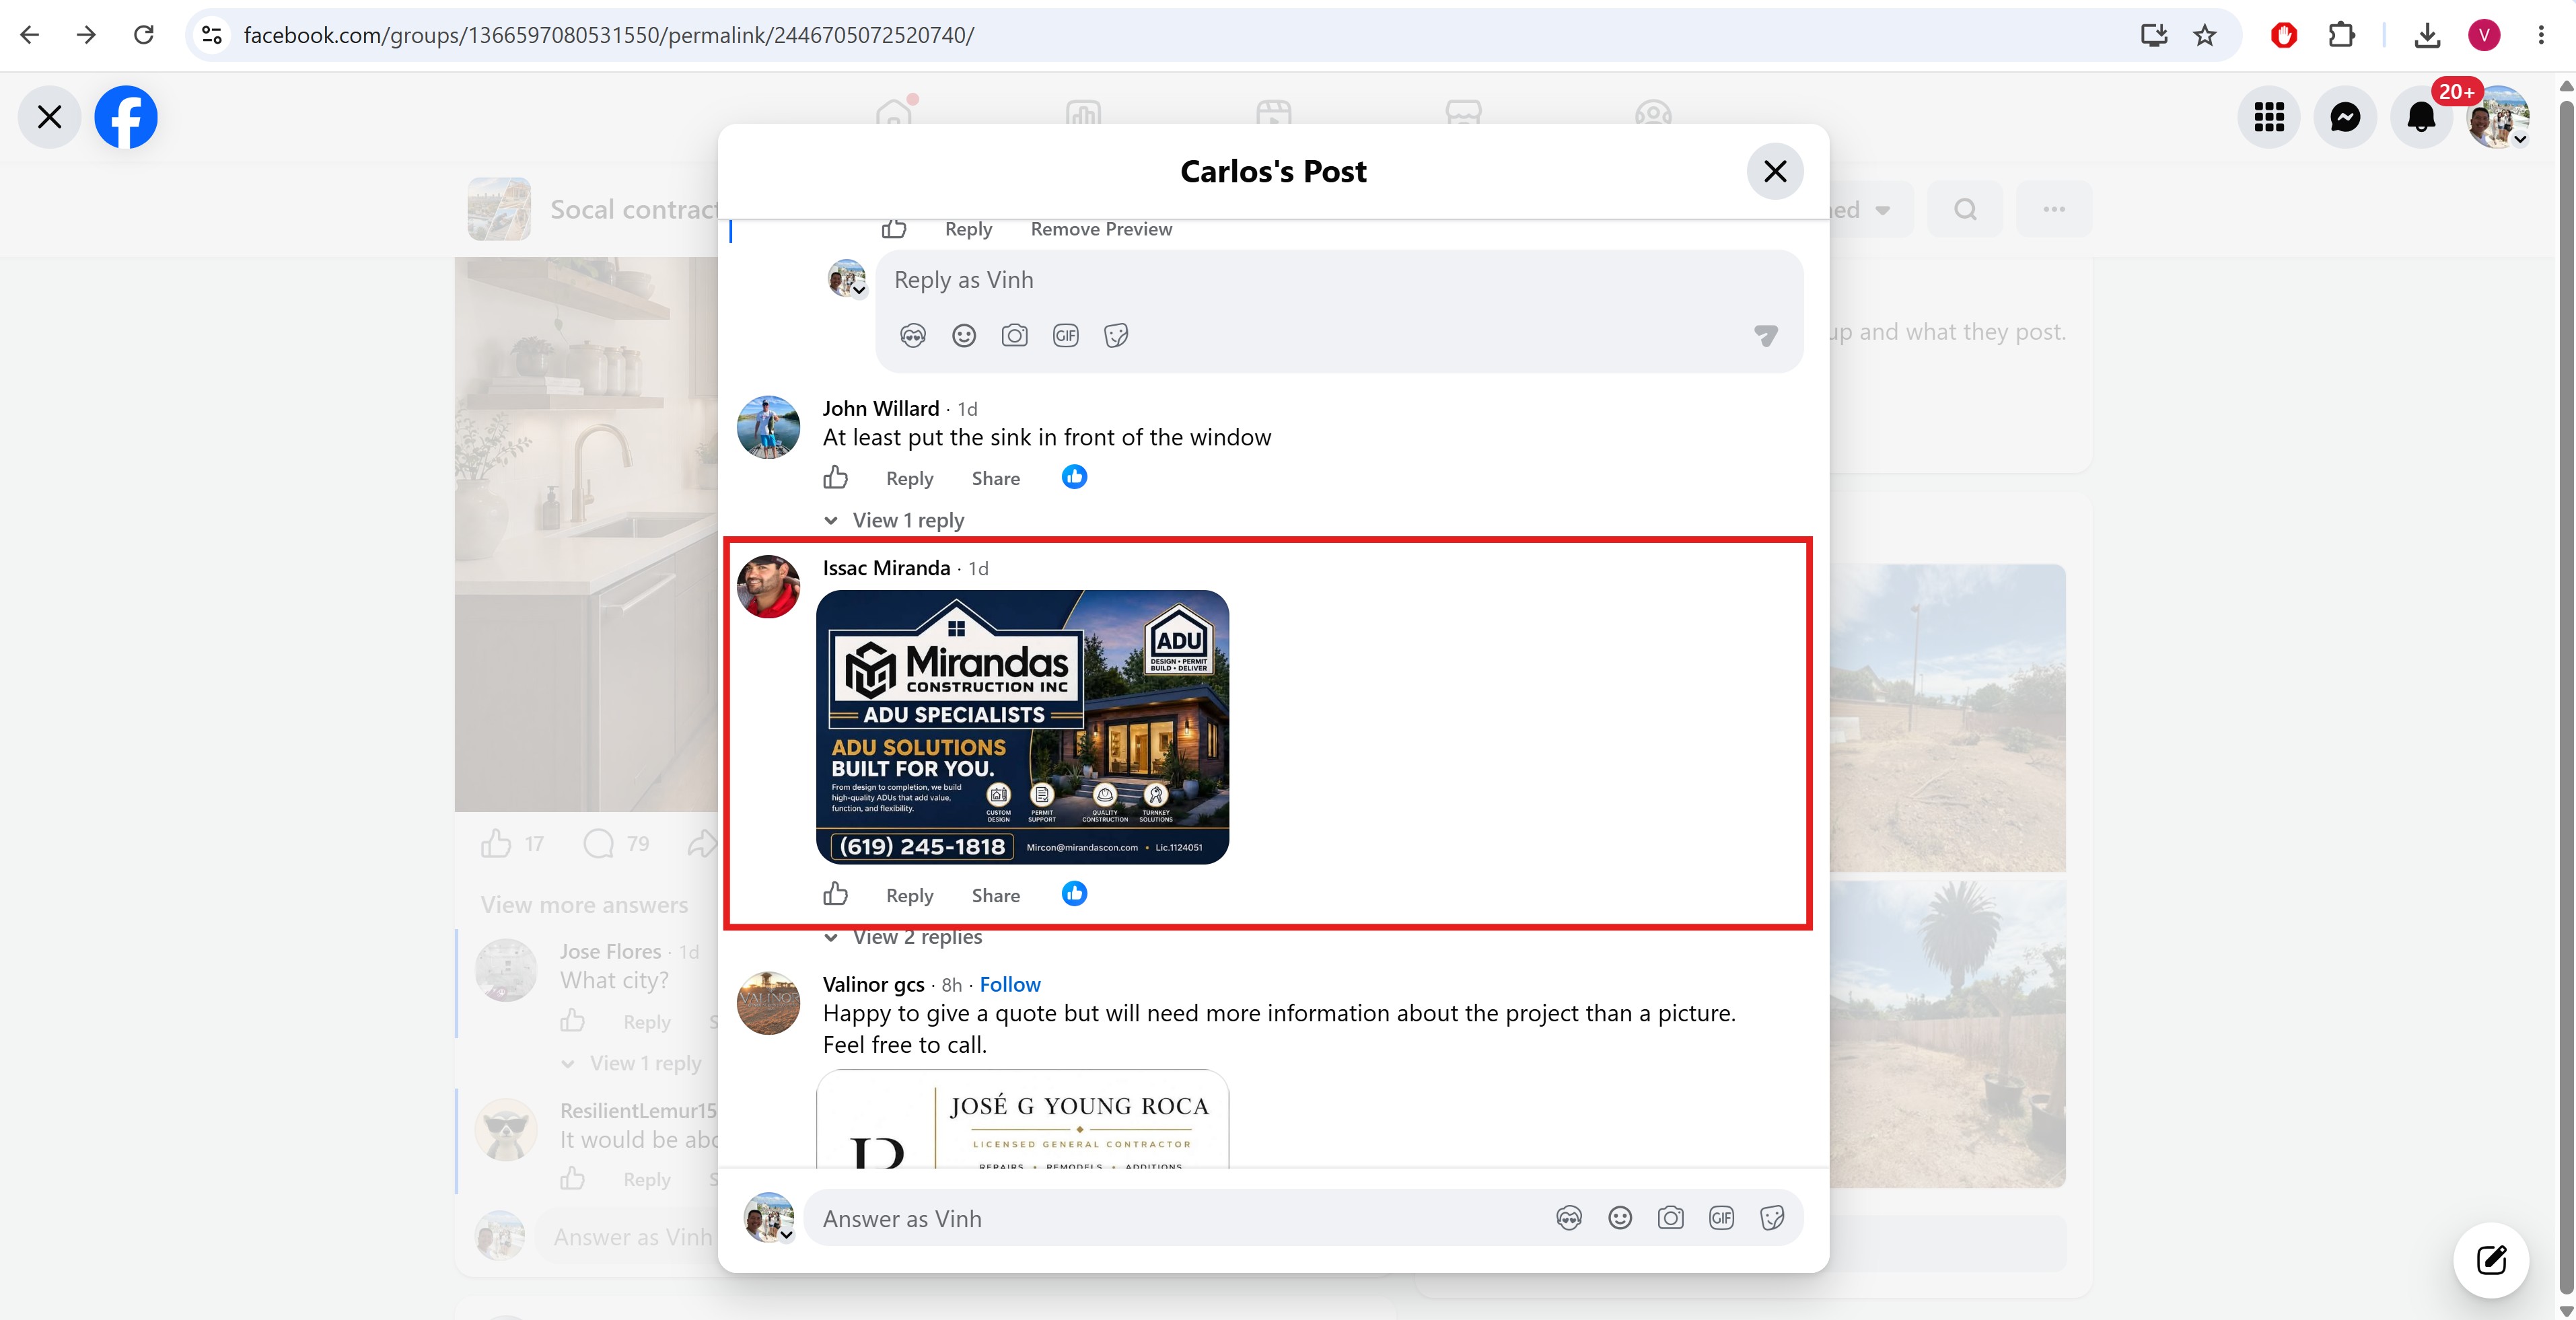This screenshot has width=2576, height=1320.
Task: Insert emoji in Reply as Vinh box
Action: coord(964,336)
